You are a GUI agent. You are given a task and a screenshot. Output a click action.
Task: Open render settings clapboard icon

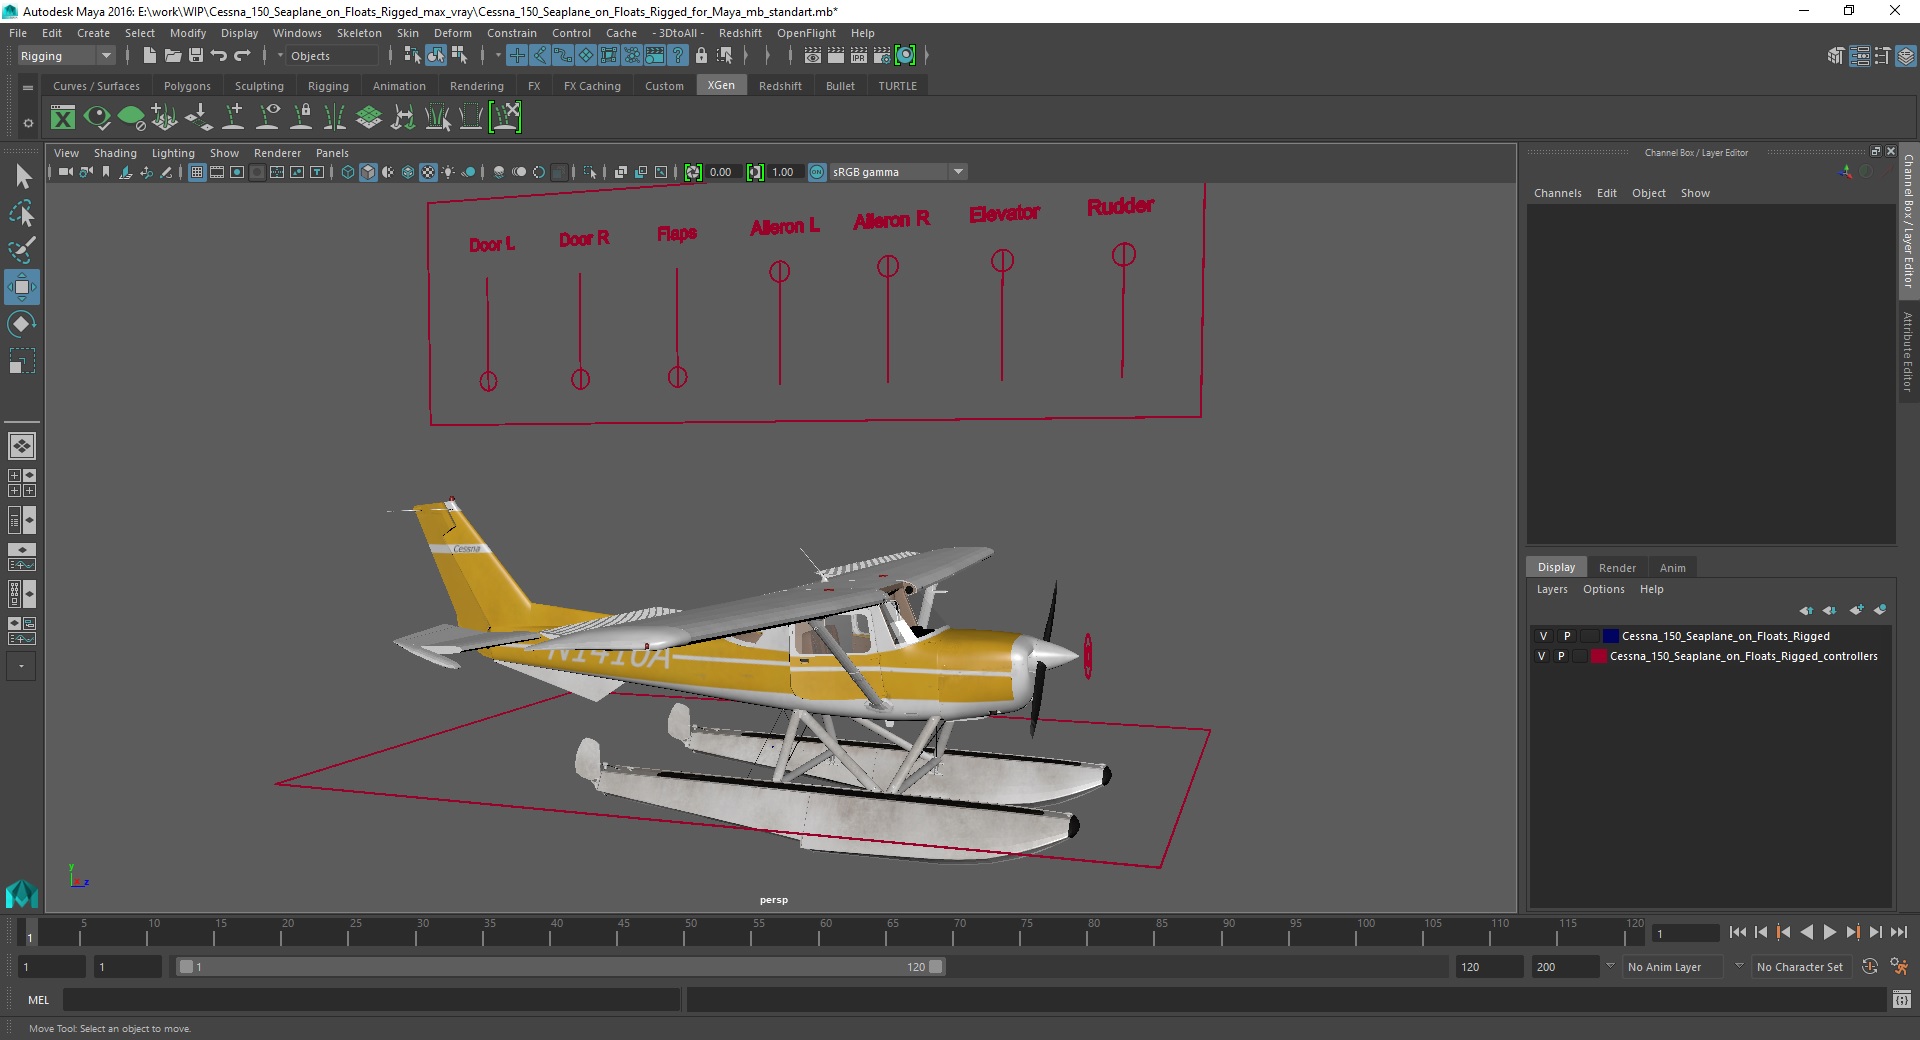pos(882,56)
